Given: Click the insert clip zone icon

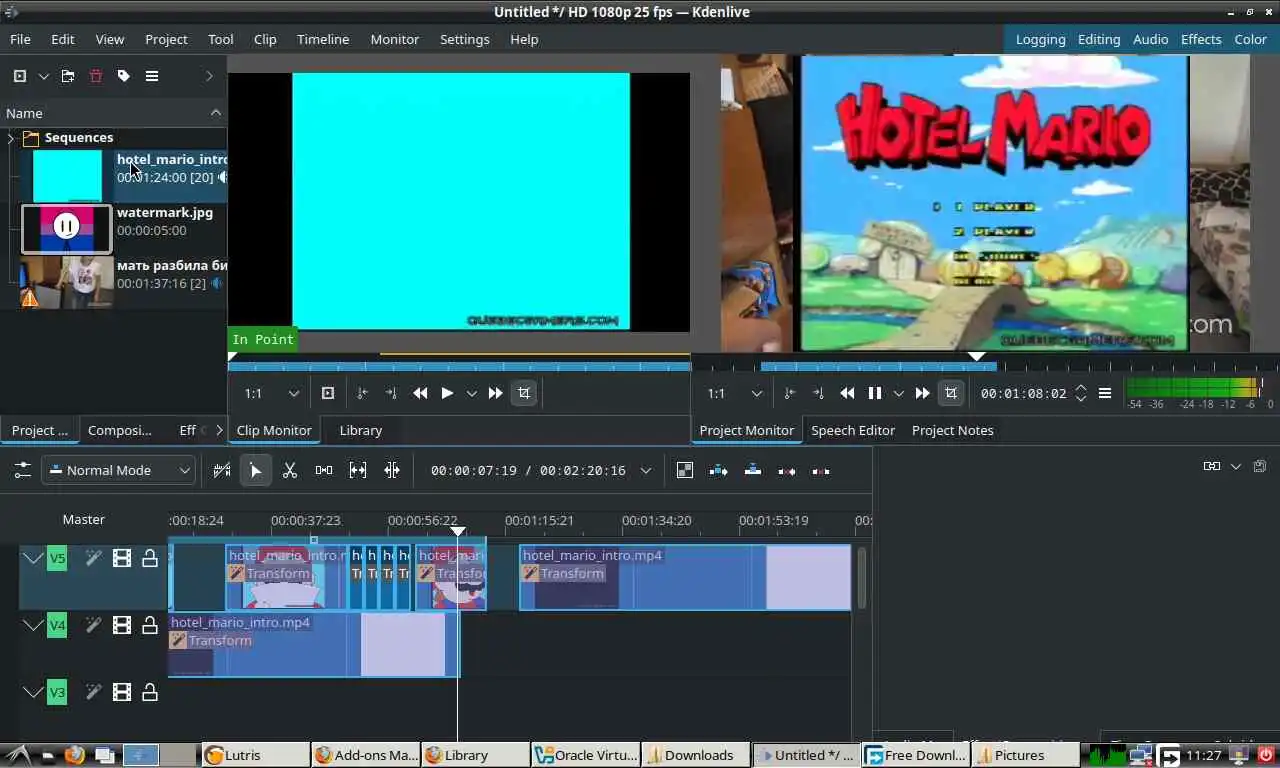Looking at the screenshot, I should (x=718, y=470).
